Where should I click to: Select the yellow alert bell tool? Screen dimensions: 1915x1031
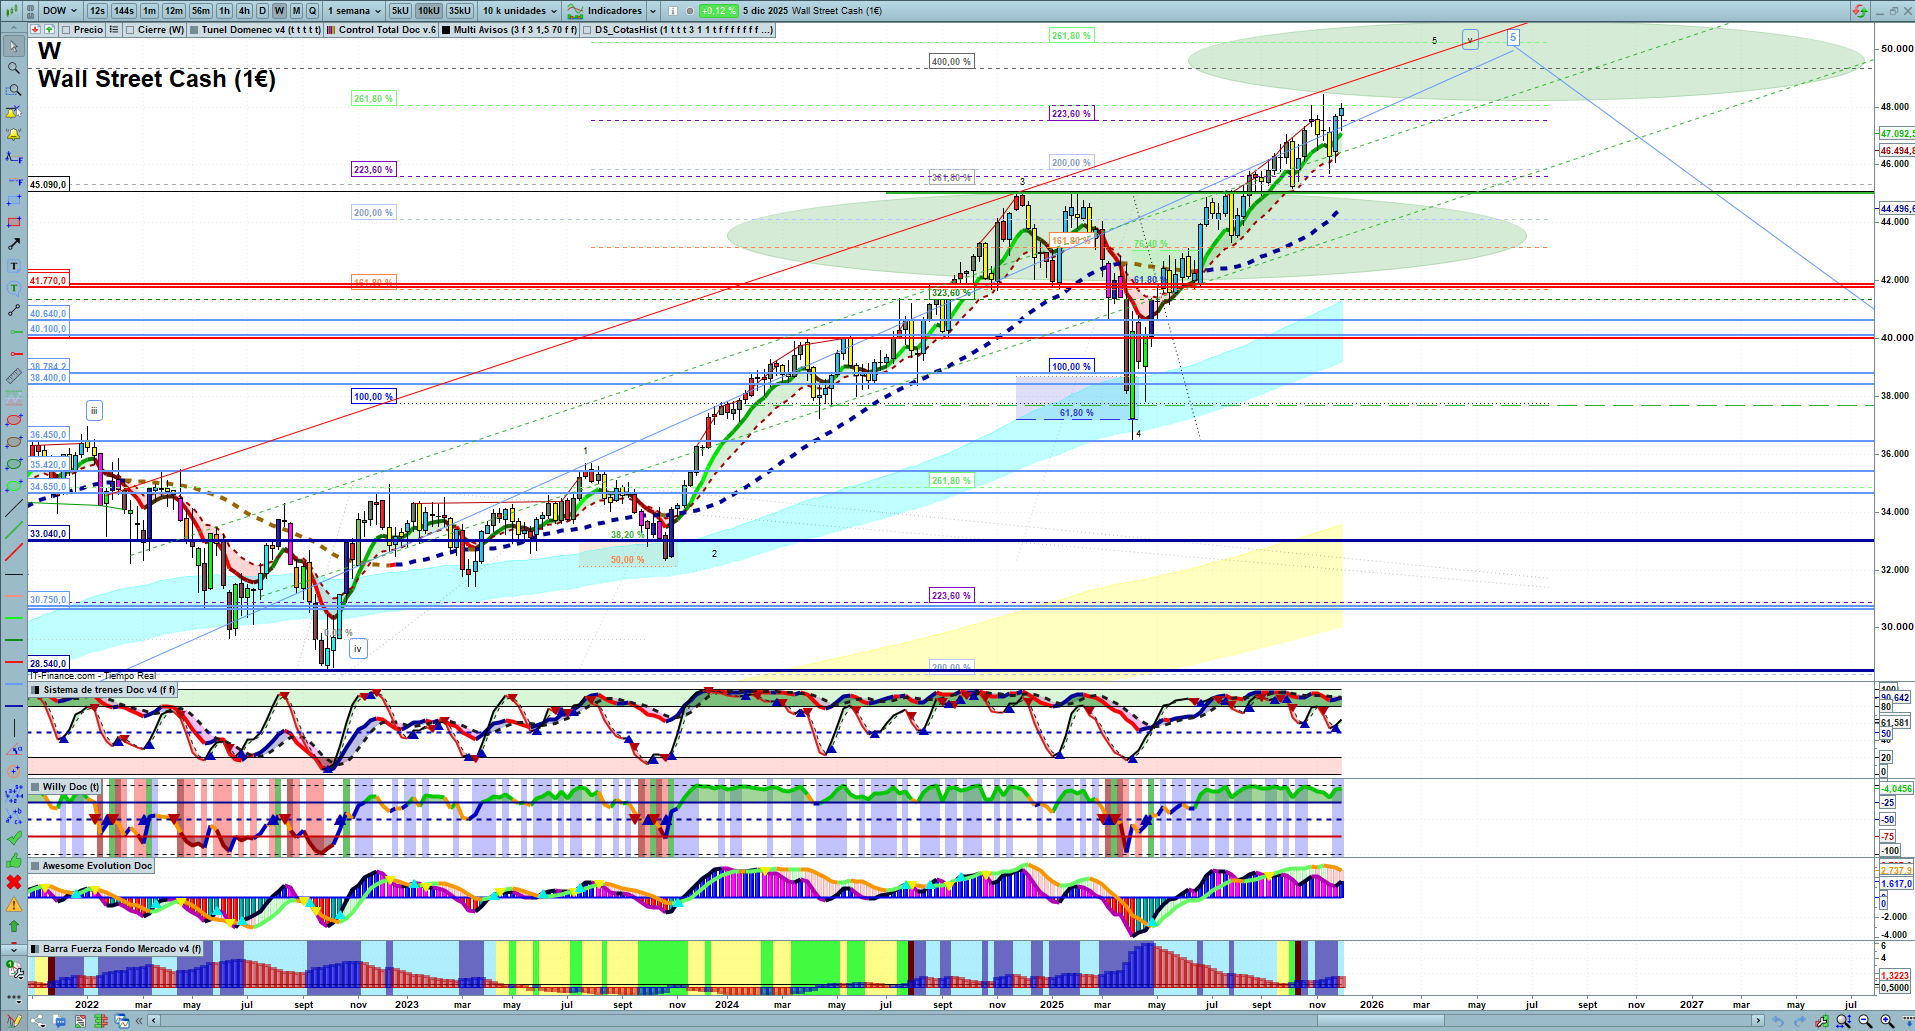coord(14,134)
